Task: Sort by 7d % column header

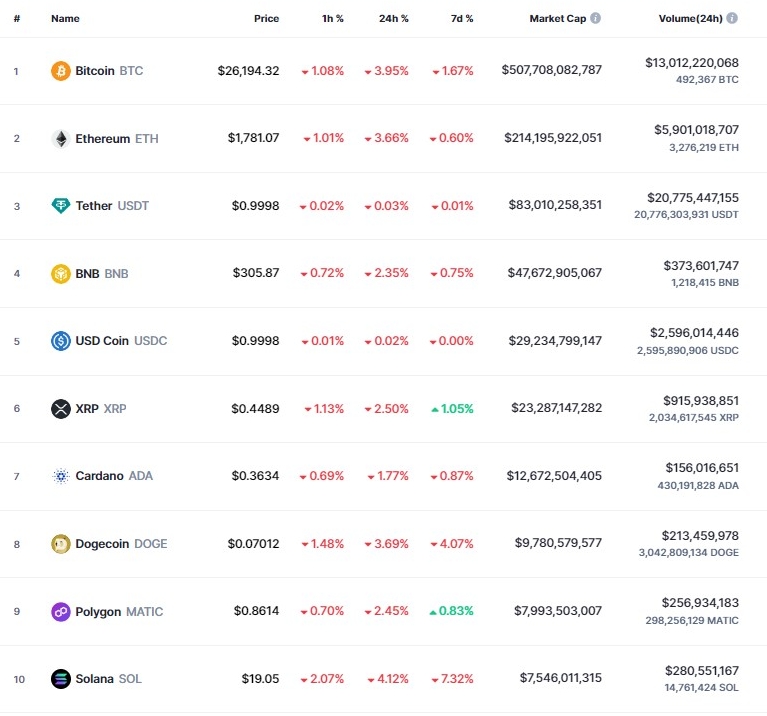Action: (462, 19)
